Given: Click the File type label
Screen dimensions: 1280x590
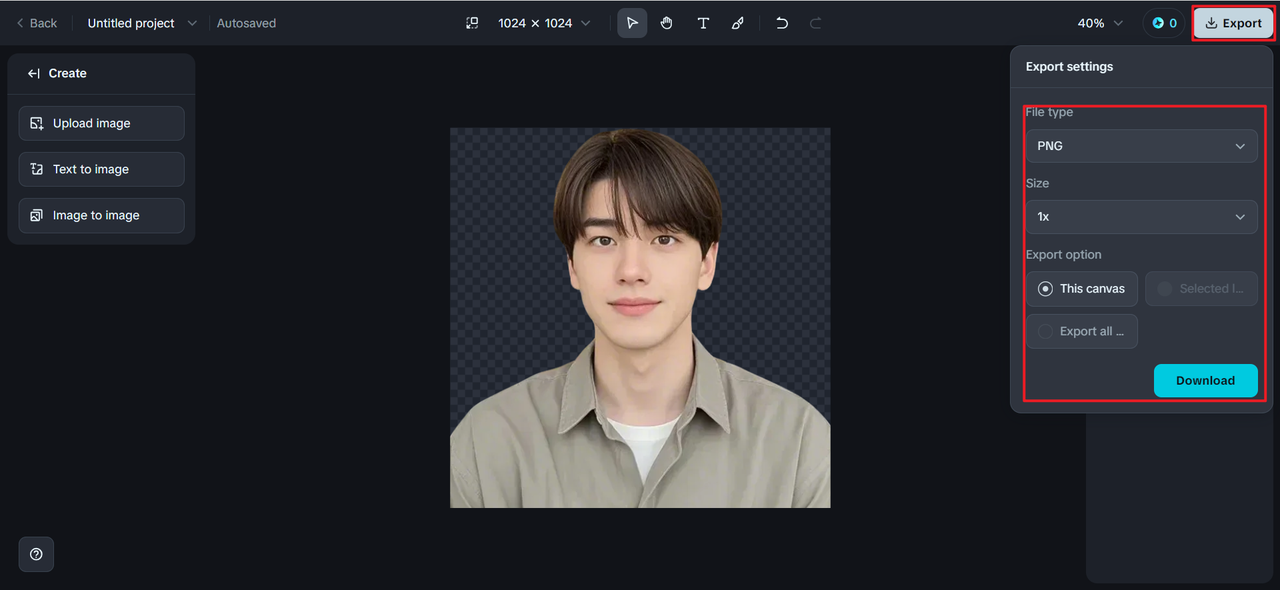Looking at the screenshot, I should tap(1049, 112).
